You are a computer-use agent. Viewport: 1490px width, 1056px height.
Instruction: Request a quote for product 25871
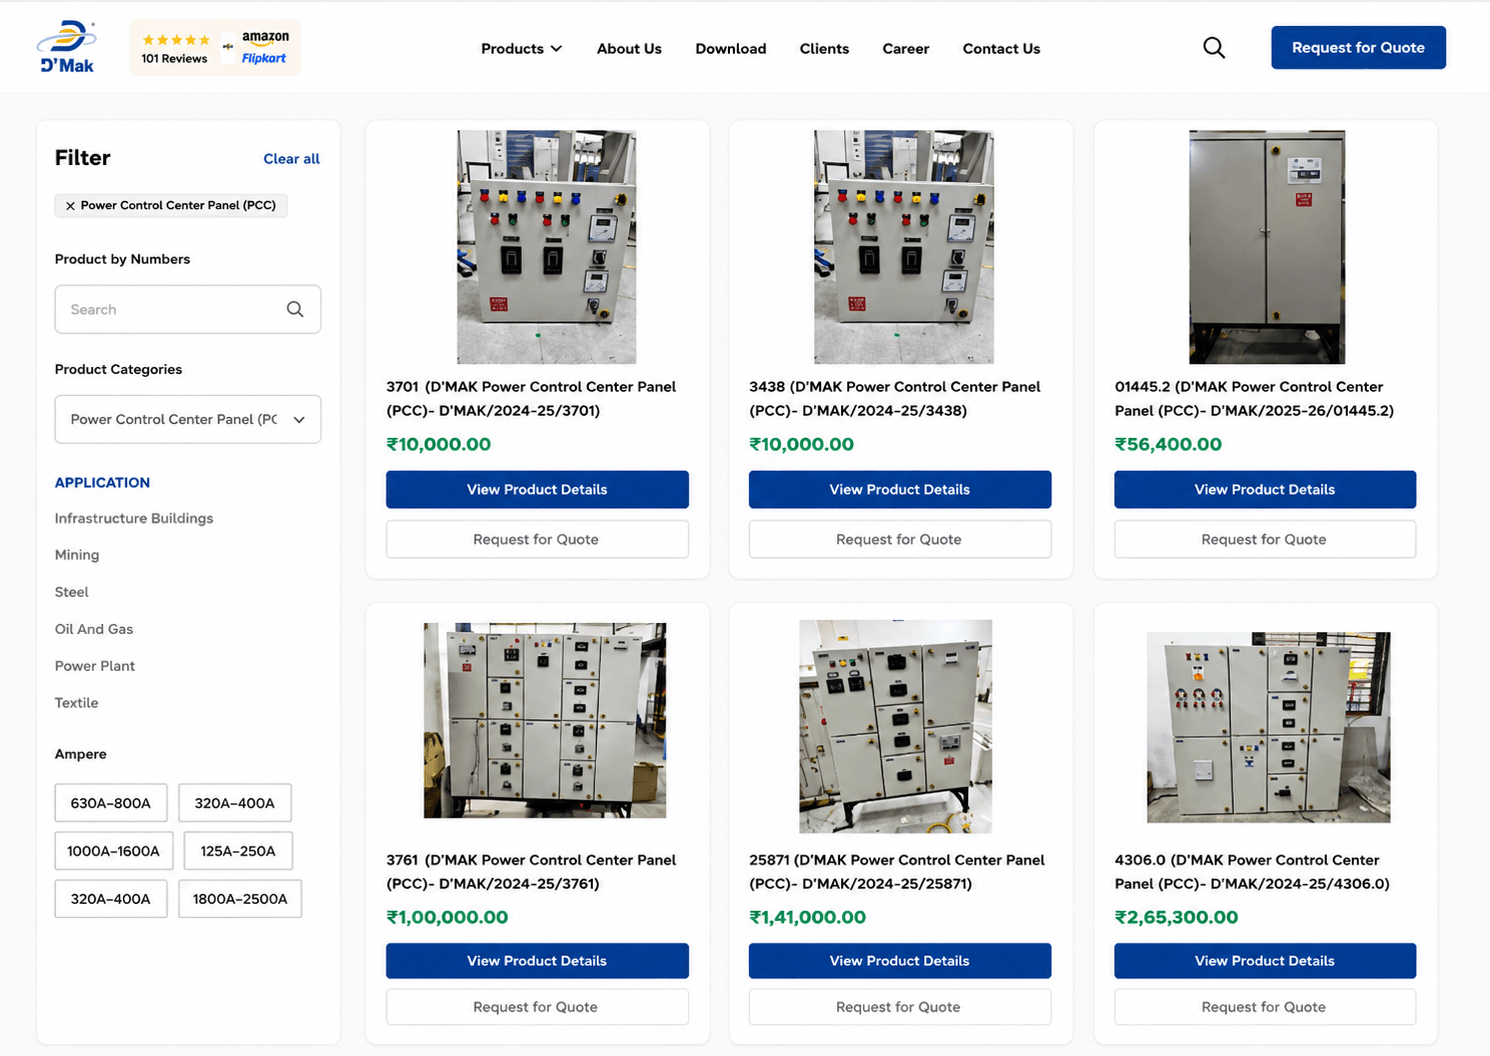[900, 1007]
